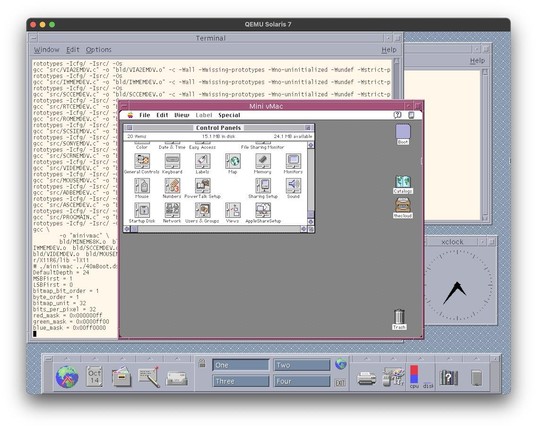Image resolution: width=537 pixels, height=429 pixels.
Task: Select the AppleShareSetup icon
Action: coord(263,210)
